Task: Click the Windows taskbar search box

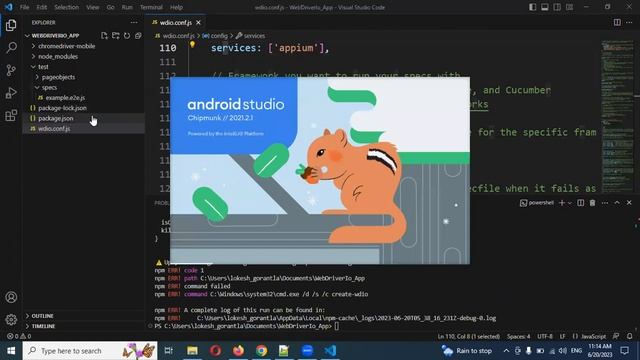Action: coord(90,351)
